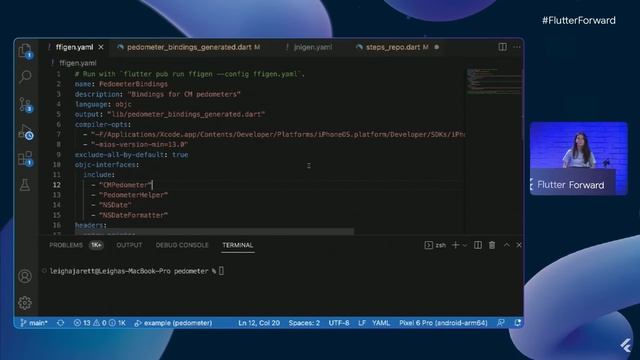The width and height of the screenshot is (640, 360).
Task: Open errors and warnings count indicator
Action: click(100, 323)
